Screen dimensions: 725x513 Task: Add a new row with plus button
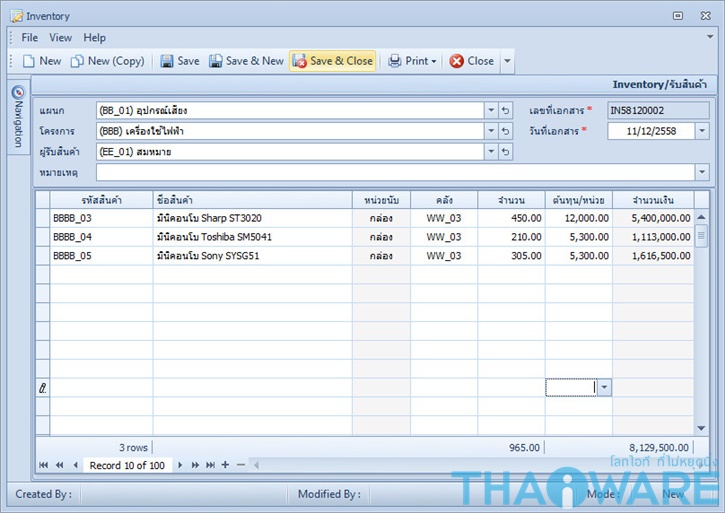[x=225, y=465]
